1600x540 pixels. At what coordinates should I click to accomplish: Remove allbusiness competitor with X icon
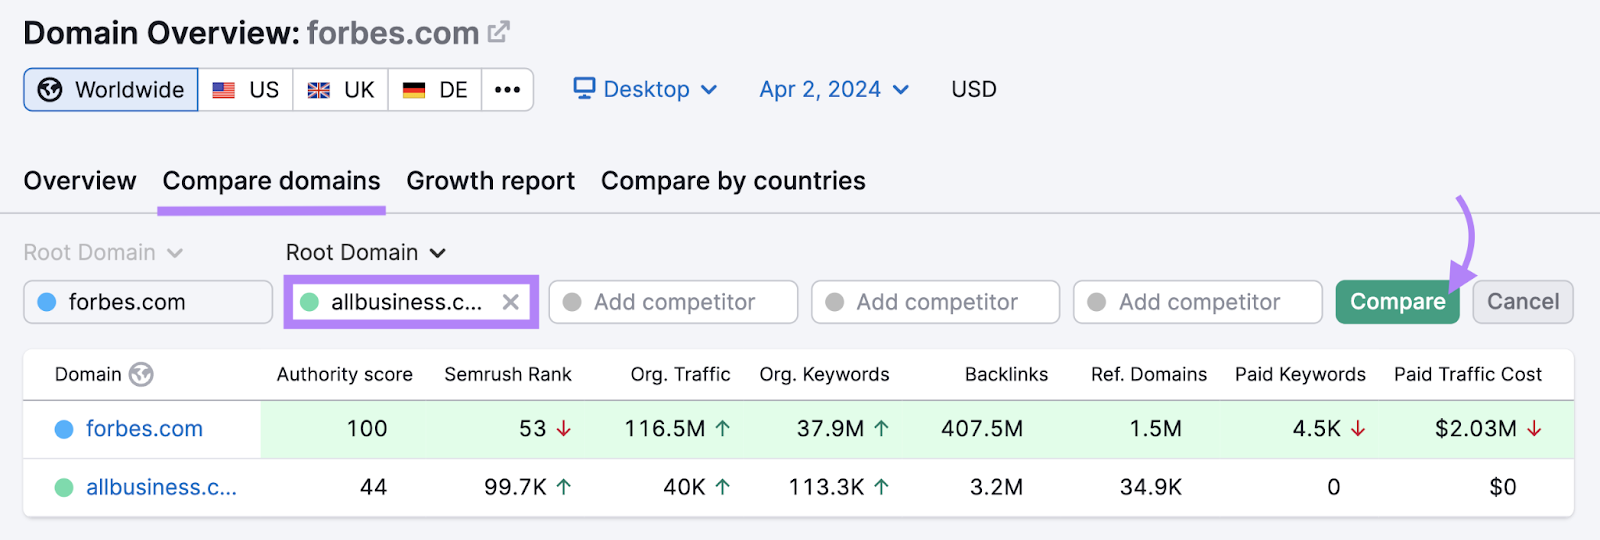pyautogui.click(x=510, y=302)
